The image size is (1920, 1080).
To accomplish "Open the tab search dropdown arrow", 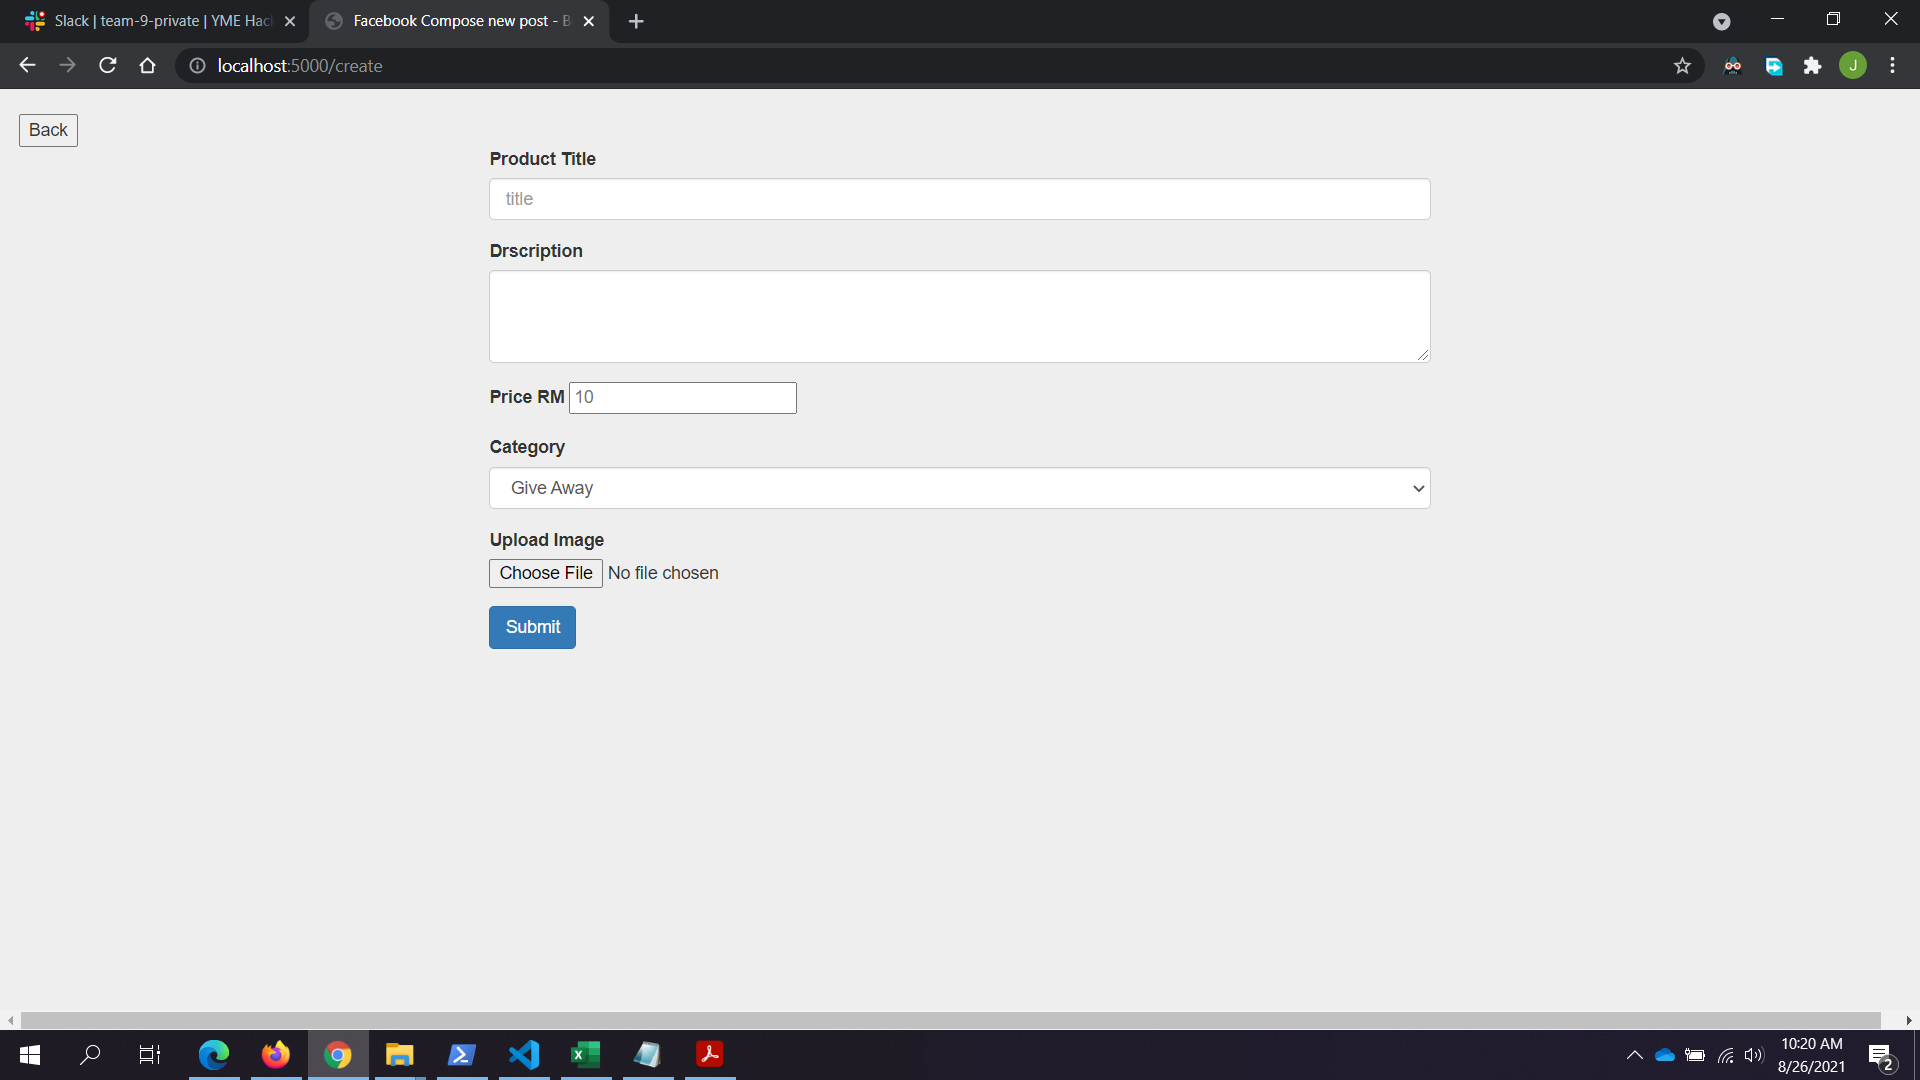I will click(1721, 21).
